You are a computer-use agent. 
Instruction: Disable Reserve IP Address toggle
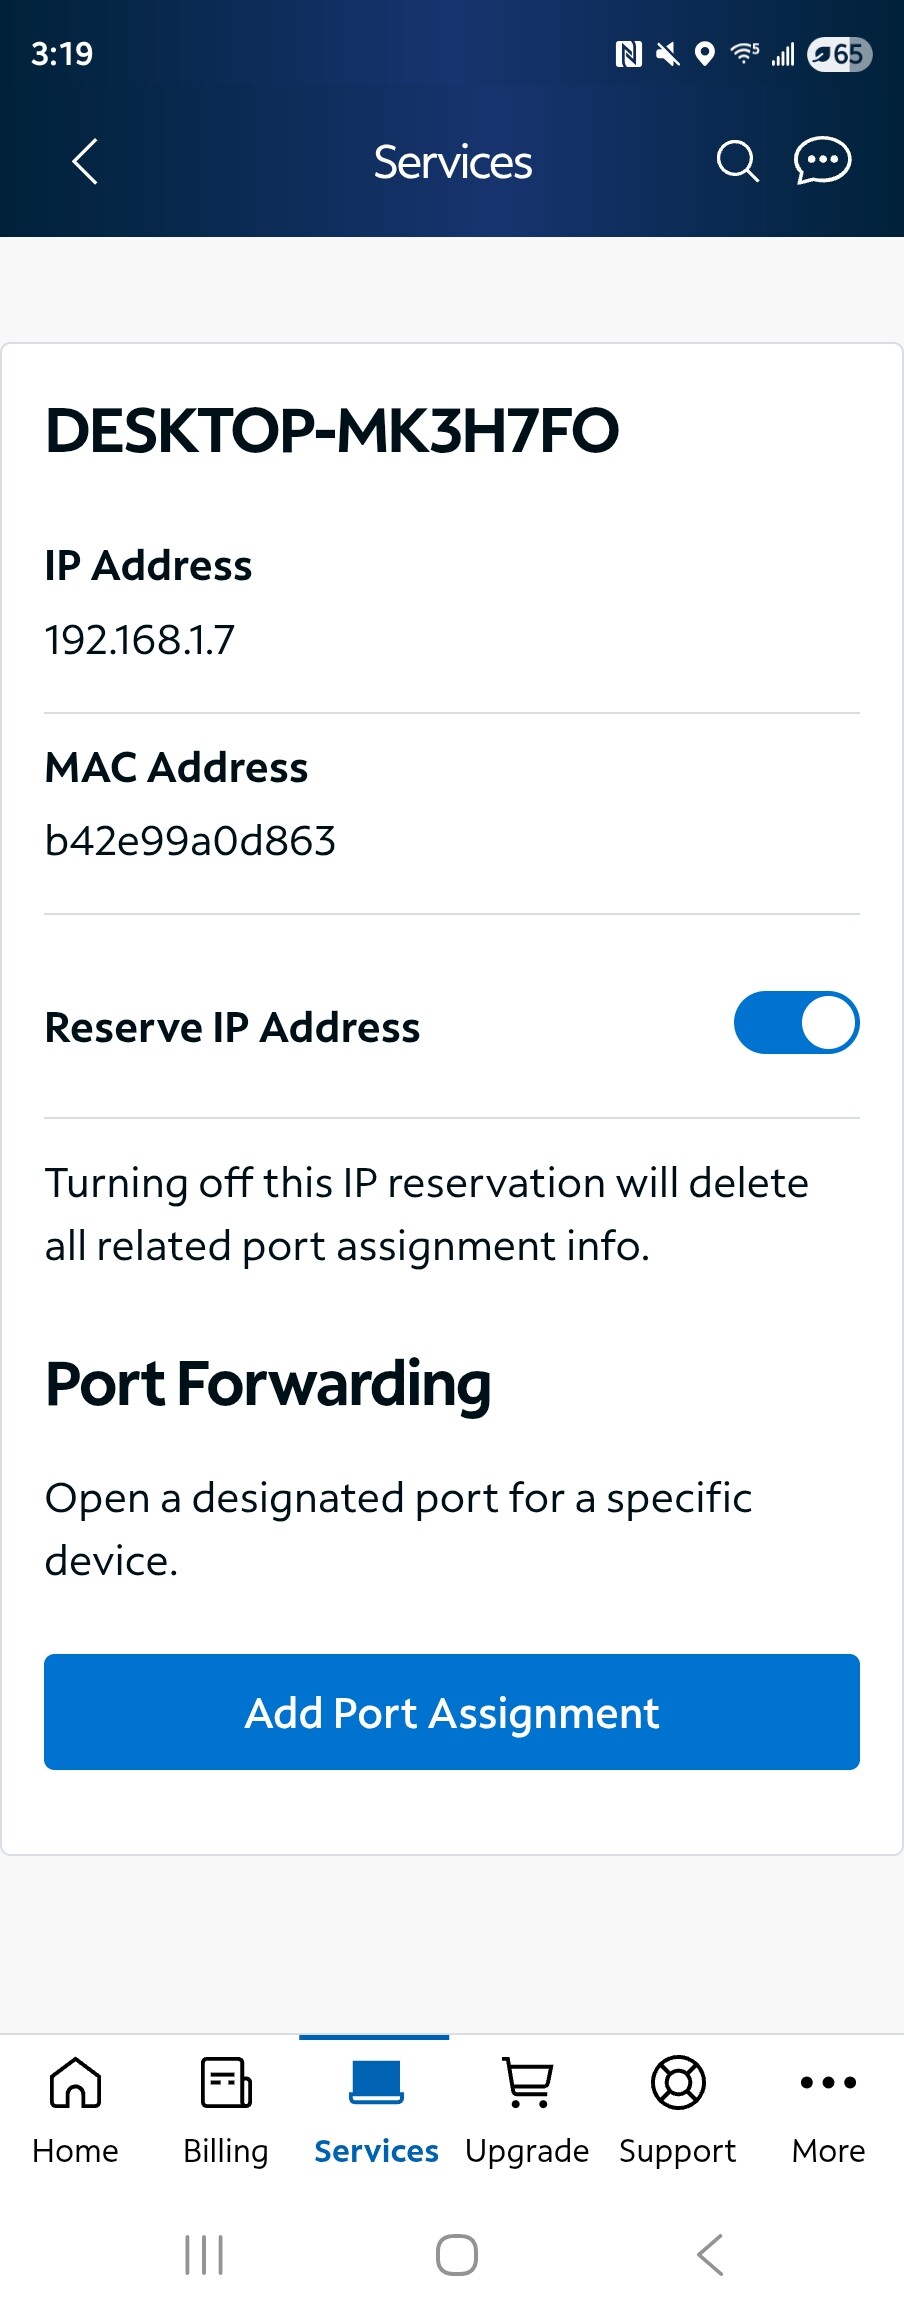(x=796, y=1023)
